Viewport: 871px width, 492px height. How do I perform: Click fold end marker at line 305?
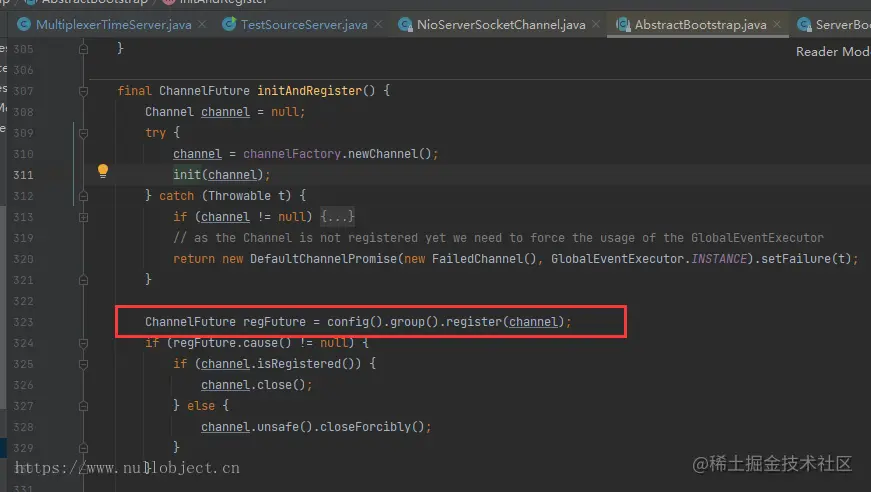pyautogui.click(x=83, y=49)
